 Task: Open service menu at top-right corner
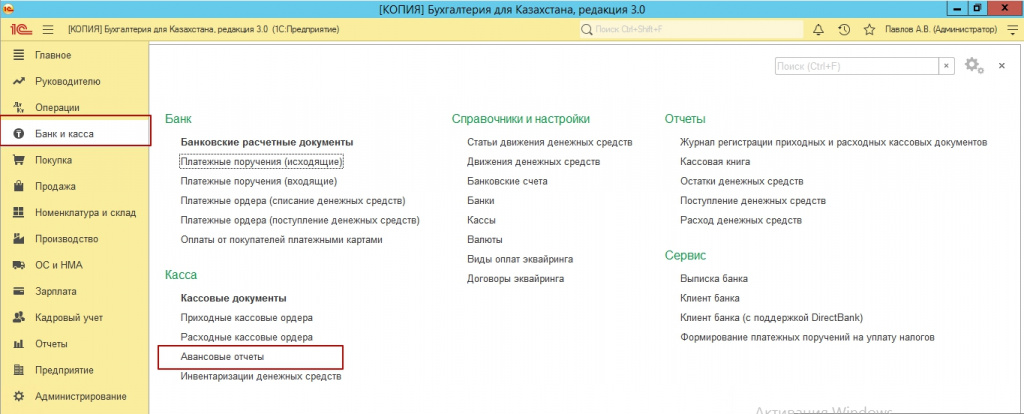tap(1013, 29)
